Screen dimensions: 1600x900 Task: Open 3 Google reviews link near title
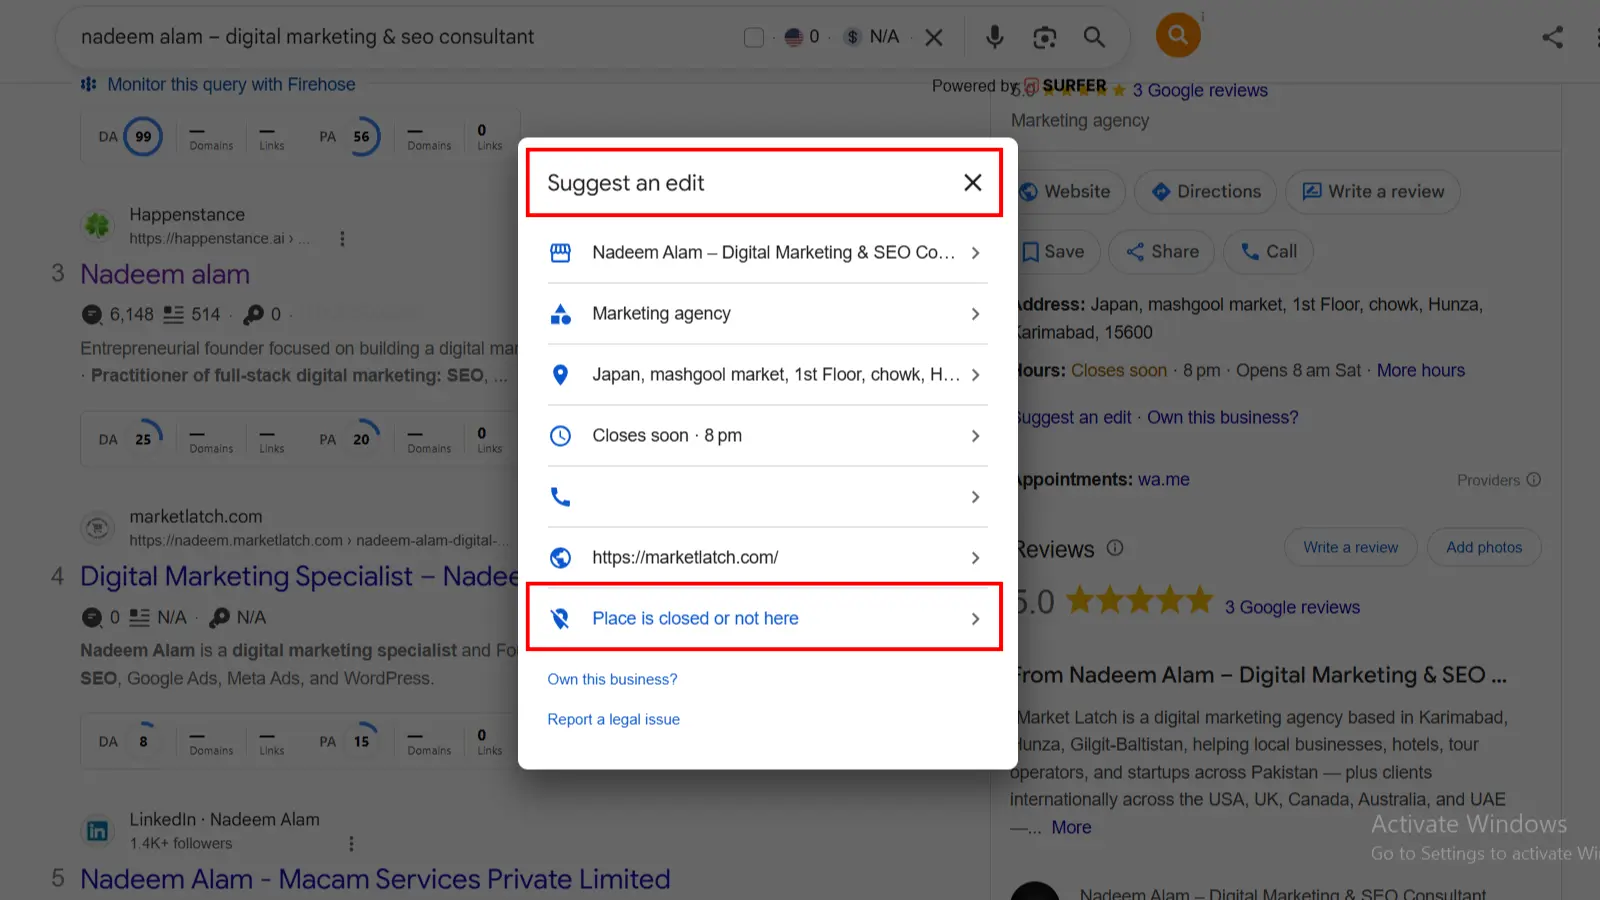[x=1200, y=90]
